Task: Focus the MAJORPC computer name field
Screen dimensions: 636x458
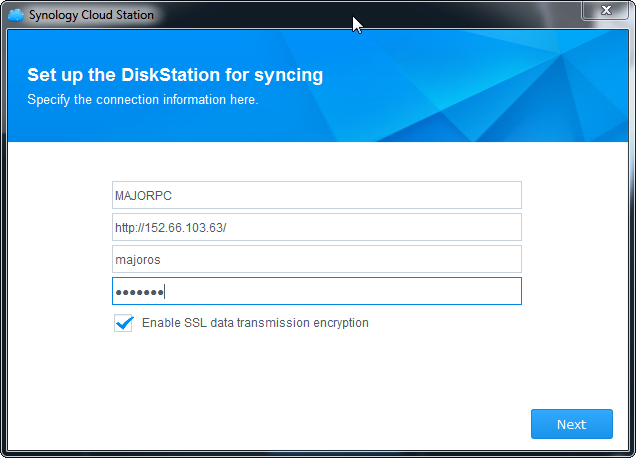Action: [x=316, y=195]
